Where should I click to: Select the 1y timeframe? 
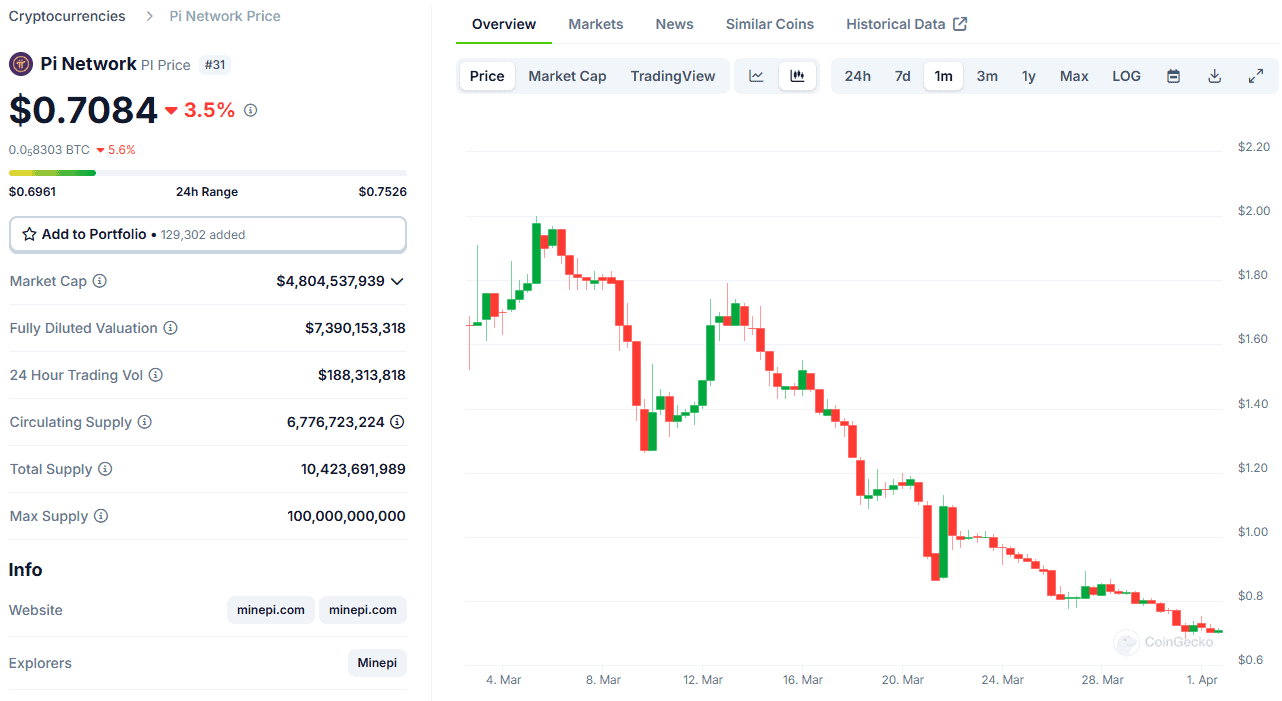1029,75
